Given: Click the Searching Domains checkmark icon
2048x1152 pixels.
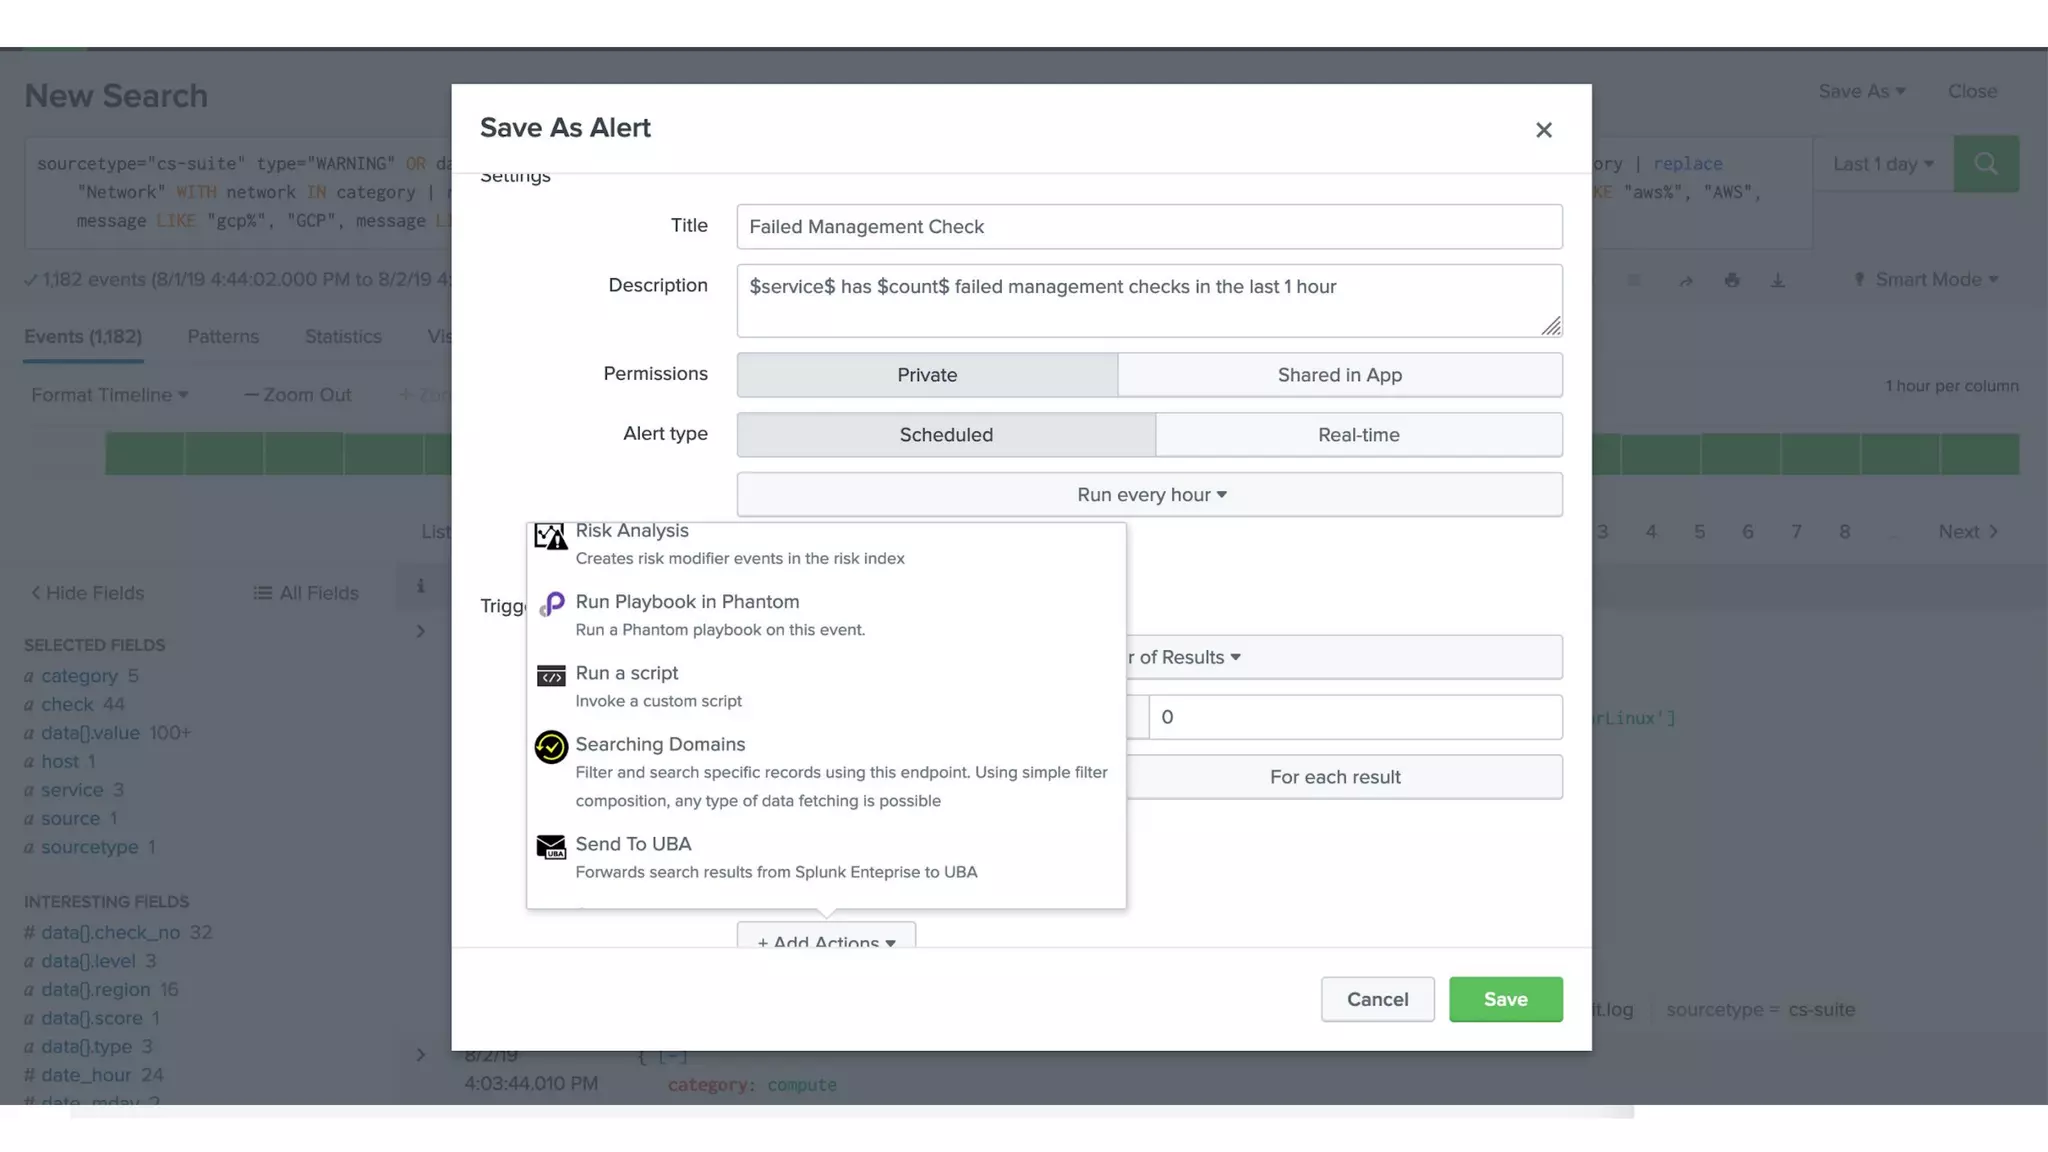Looking at the screenshot, I should [551, 747].
